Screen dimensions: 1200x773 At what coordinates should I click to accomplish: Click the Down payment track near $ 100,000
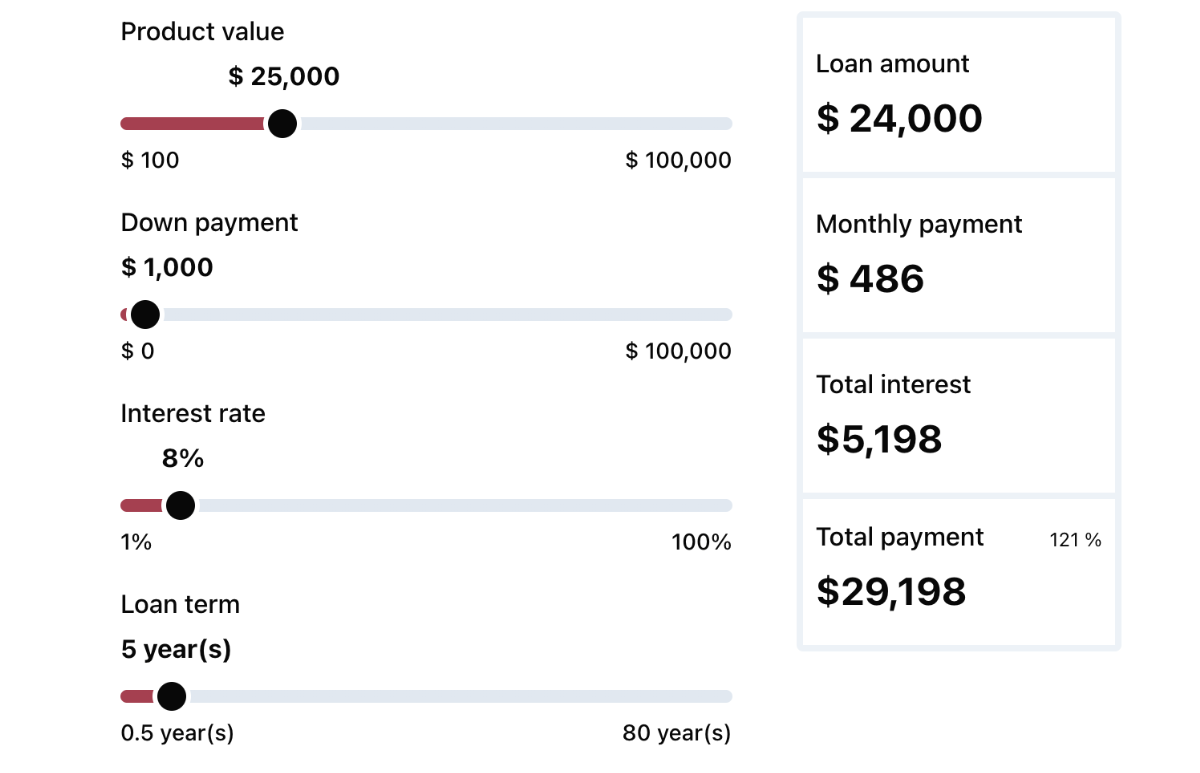point(715,315)
